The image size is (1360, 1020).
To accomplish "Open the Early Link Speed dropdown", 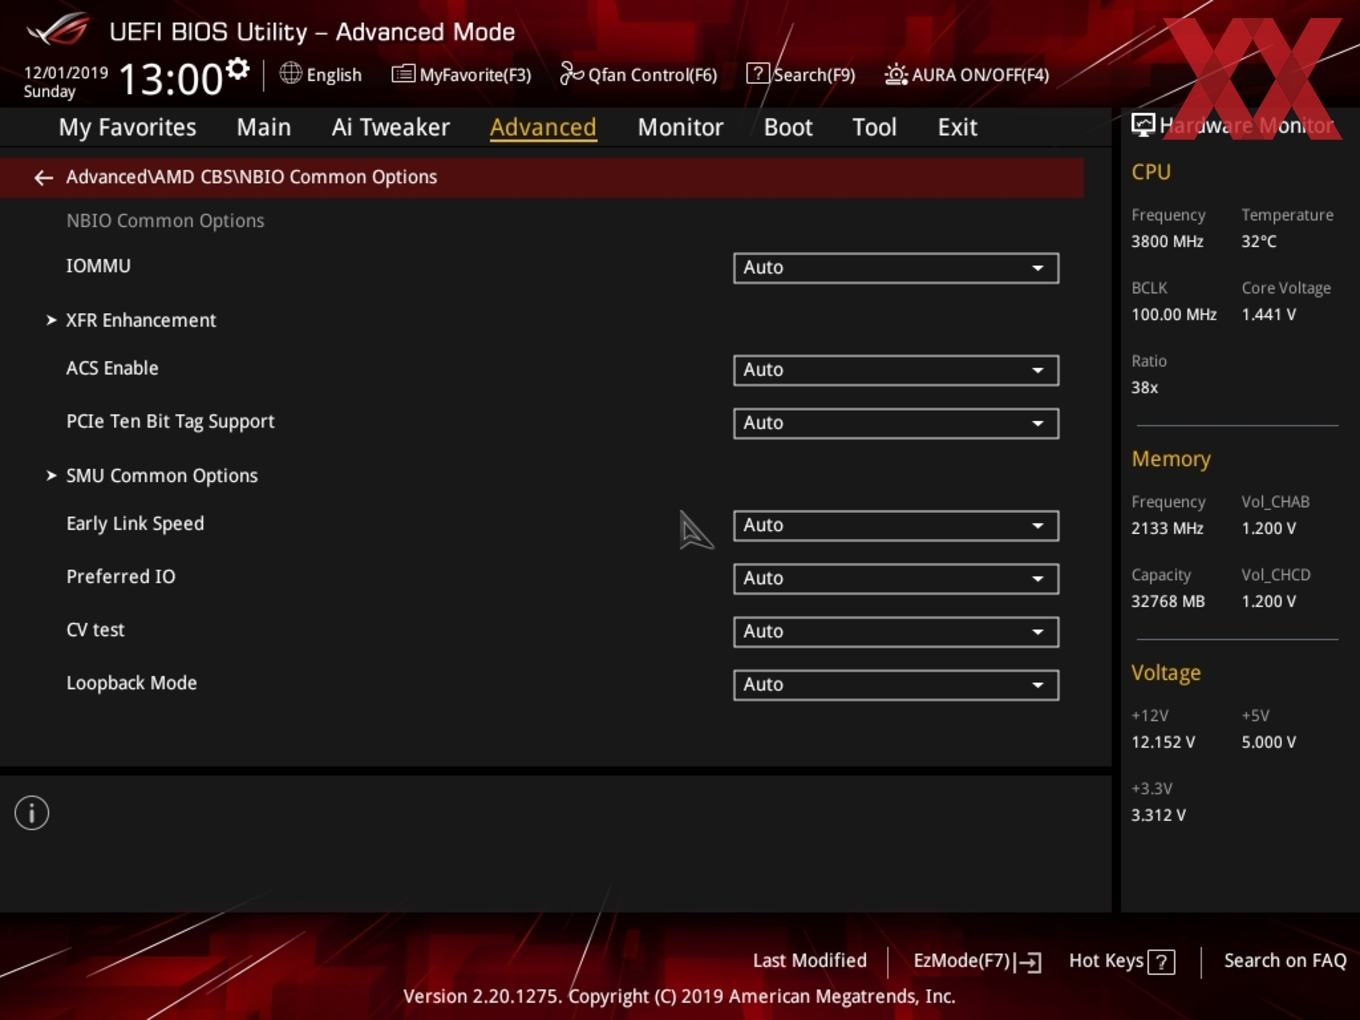I will pos(896,525).
